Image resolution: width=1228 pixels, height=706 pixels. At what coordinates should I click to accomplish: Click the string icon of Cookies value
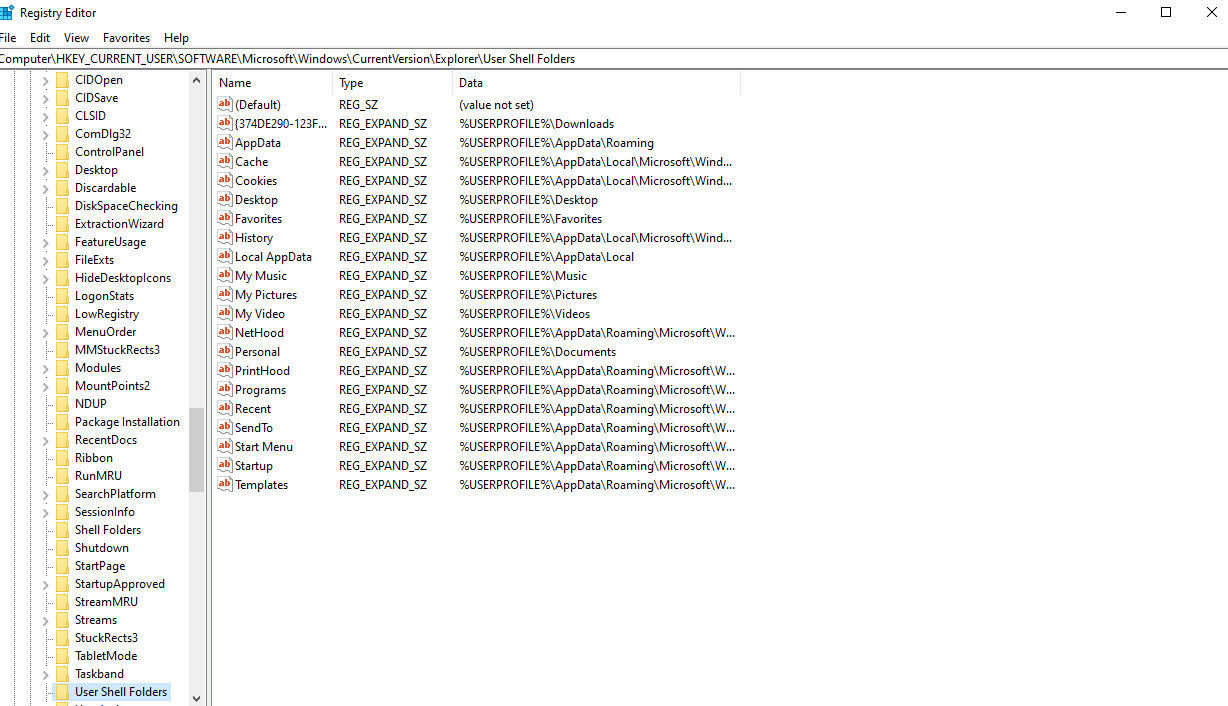225,180
